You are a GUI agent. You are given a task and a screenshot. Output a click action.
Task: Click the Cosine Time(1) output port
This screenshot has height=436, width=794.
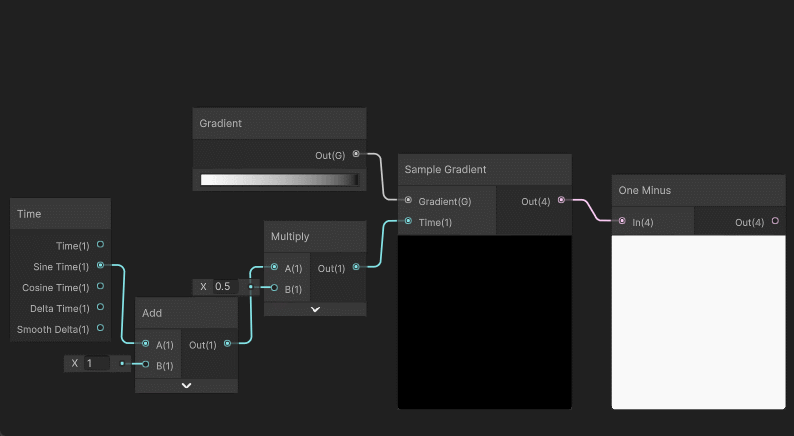coord(100,287)
